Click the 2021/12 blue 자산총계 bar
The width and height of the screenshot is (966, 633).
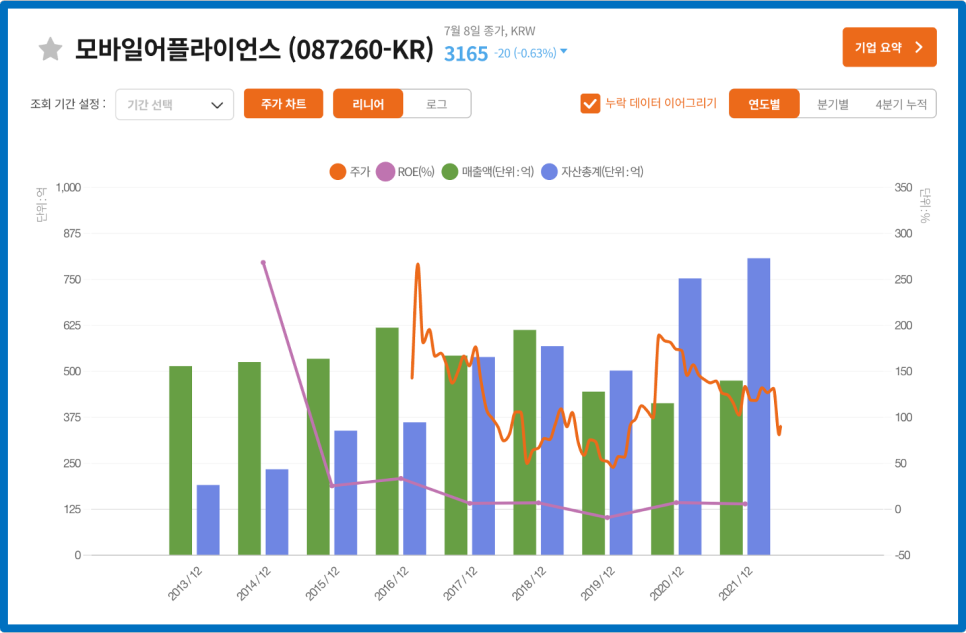click(758, 407)
